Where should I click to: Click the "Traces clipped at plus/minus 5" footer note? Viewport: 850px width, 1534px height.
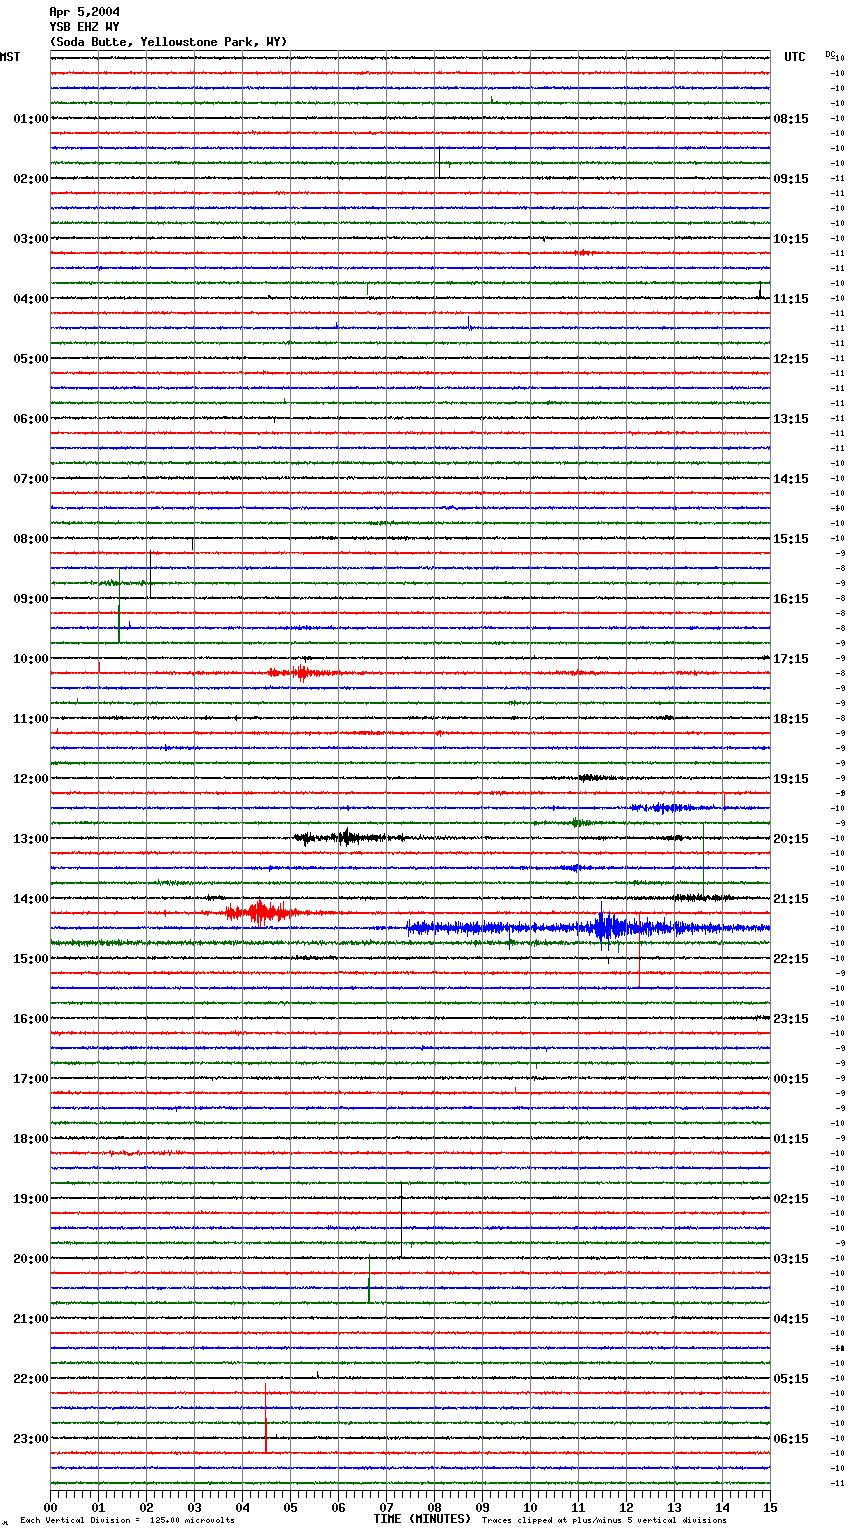604,1521
